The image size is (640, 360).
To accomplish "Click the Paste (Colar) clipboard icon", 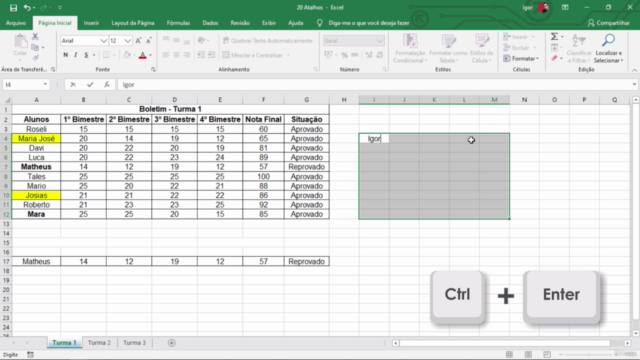I will tap(20, 42).
